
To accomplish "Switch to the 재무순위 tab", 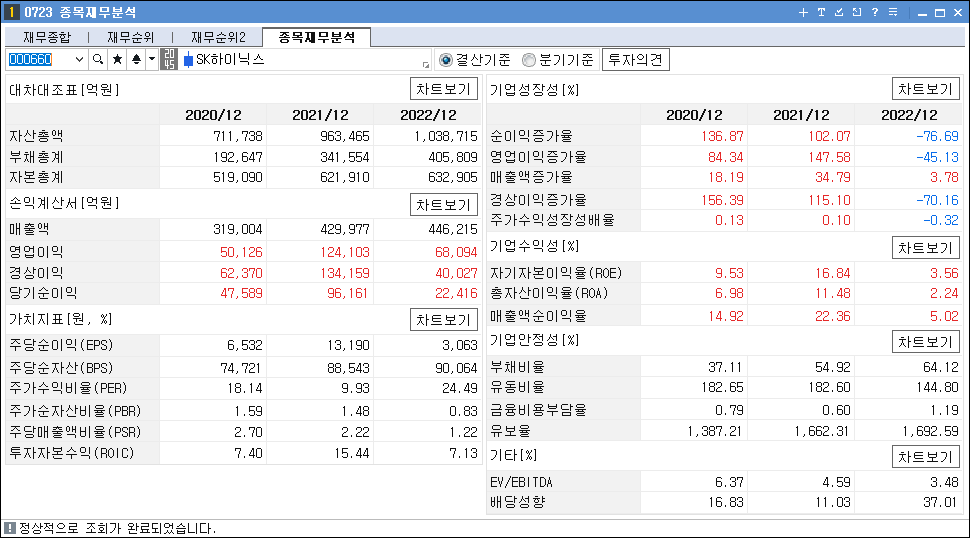I will (x=131, y=38).
